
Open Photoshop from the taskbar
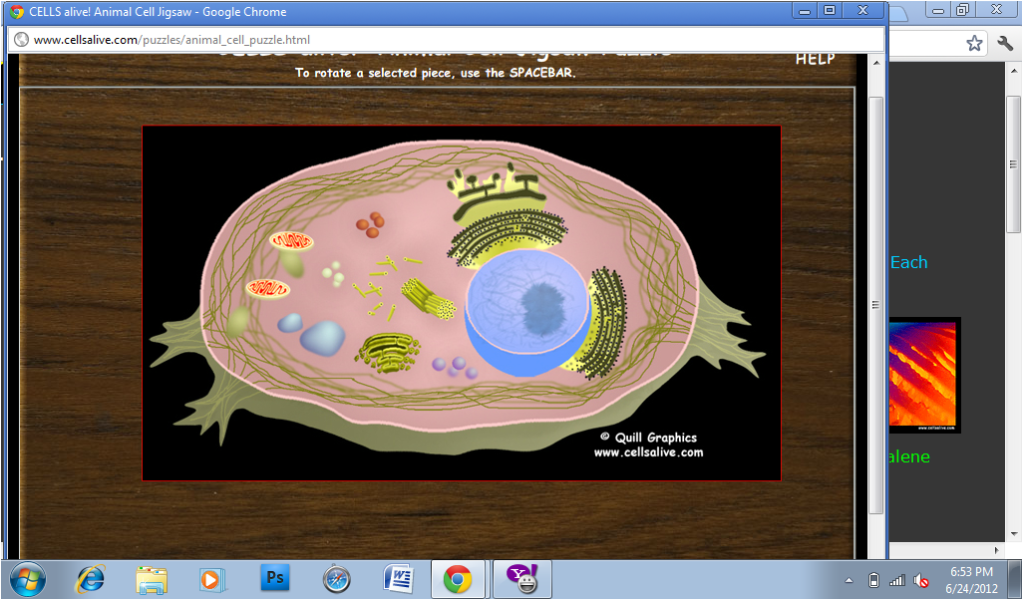tap(274, 579)
